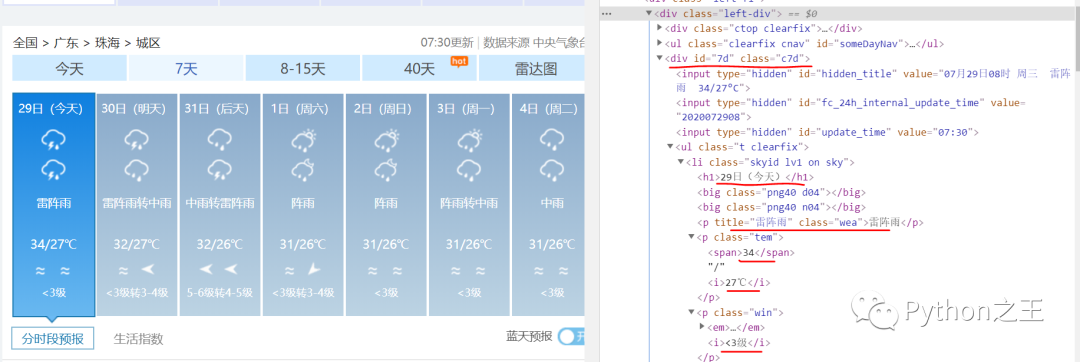Expand the div class ctop clearfix node
Viewport: 1080px width, 362px height.
point(660,28)
